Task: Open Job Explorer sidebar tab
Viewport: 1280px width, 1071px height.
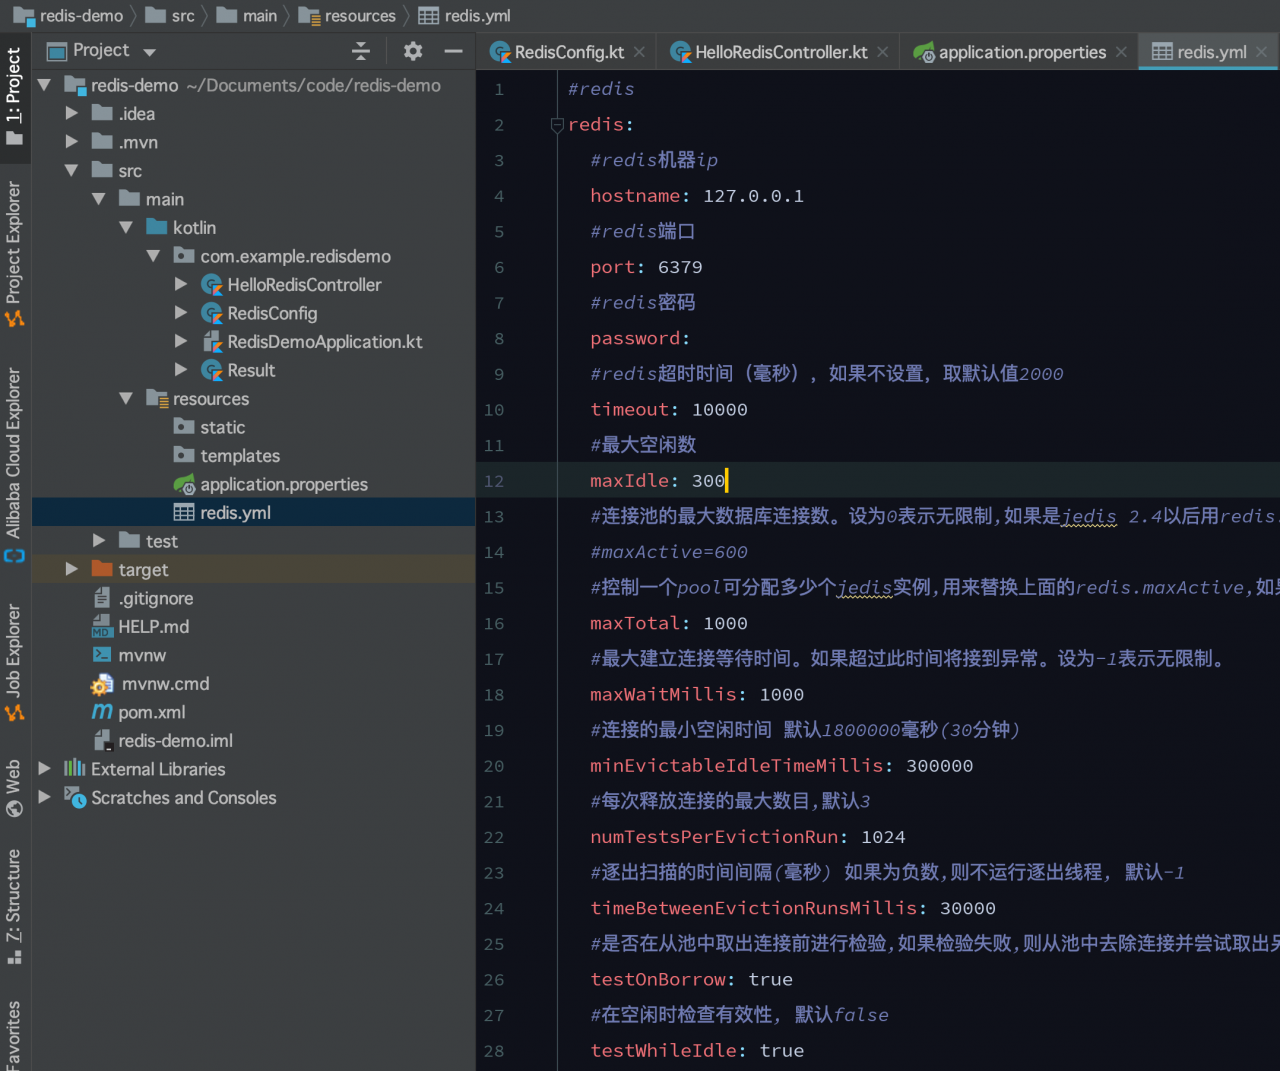Action: click(14, 661)
